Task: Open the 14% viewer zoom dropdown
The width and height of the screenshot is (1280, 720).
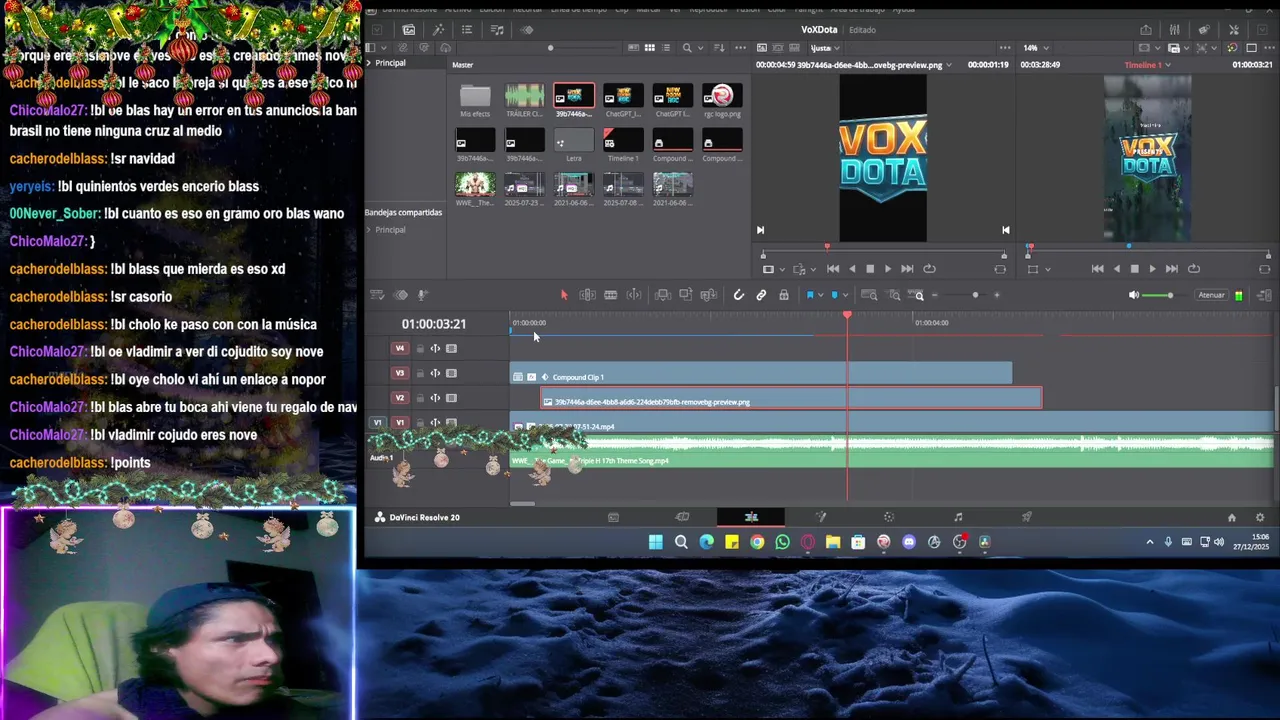Action: 1046,48
